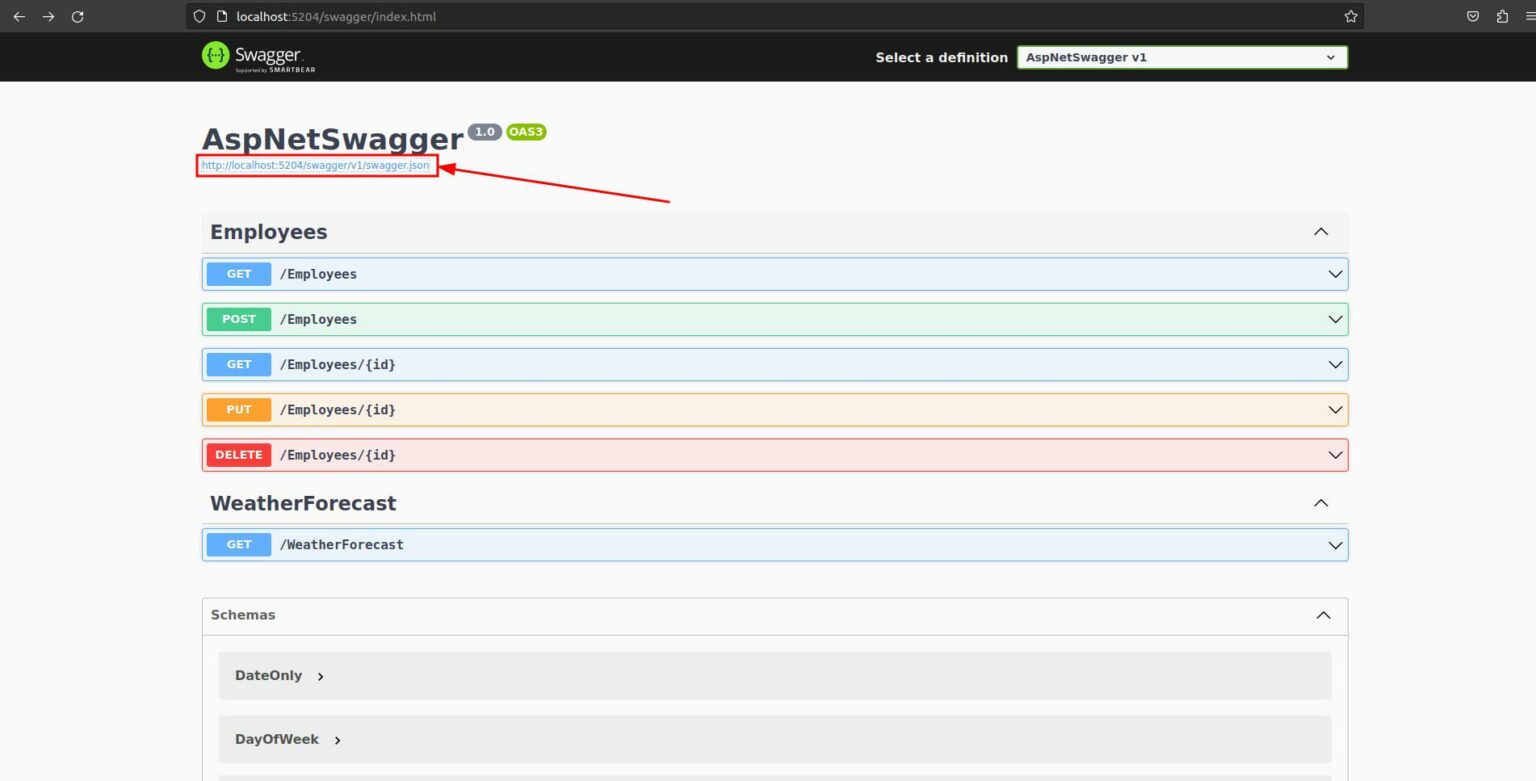Viewport: 1536px width, 781px height.
Task: Go forward using browser forward arrow
Action: click(x=48, y=16)
